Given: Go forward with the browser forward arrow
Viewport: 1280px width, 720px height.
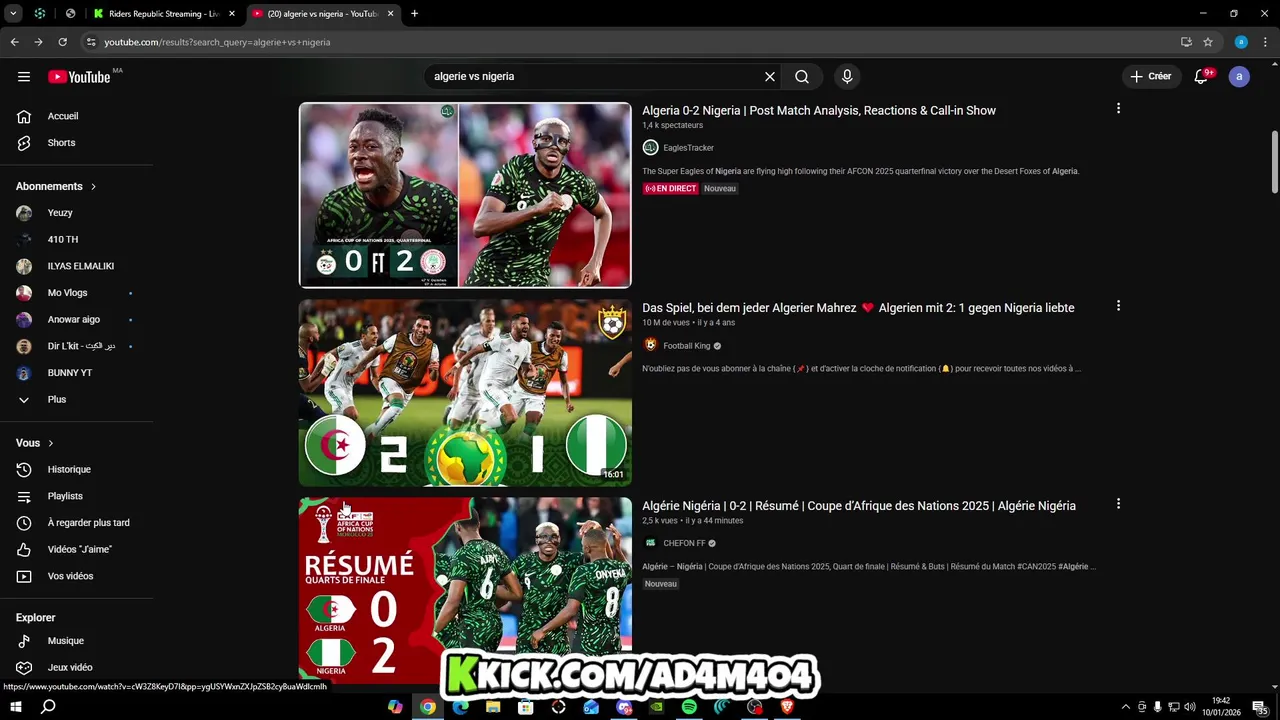Looking at the screenshot, I should (38, 42).
